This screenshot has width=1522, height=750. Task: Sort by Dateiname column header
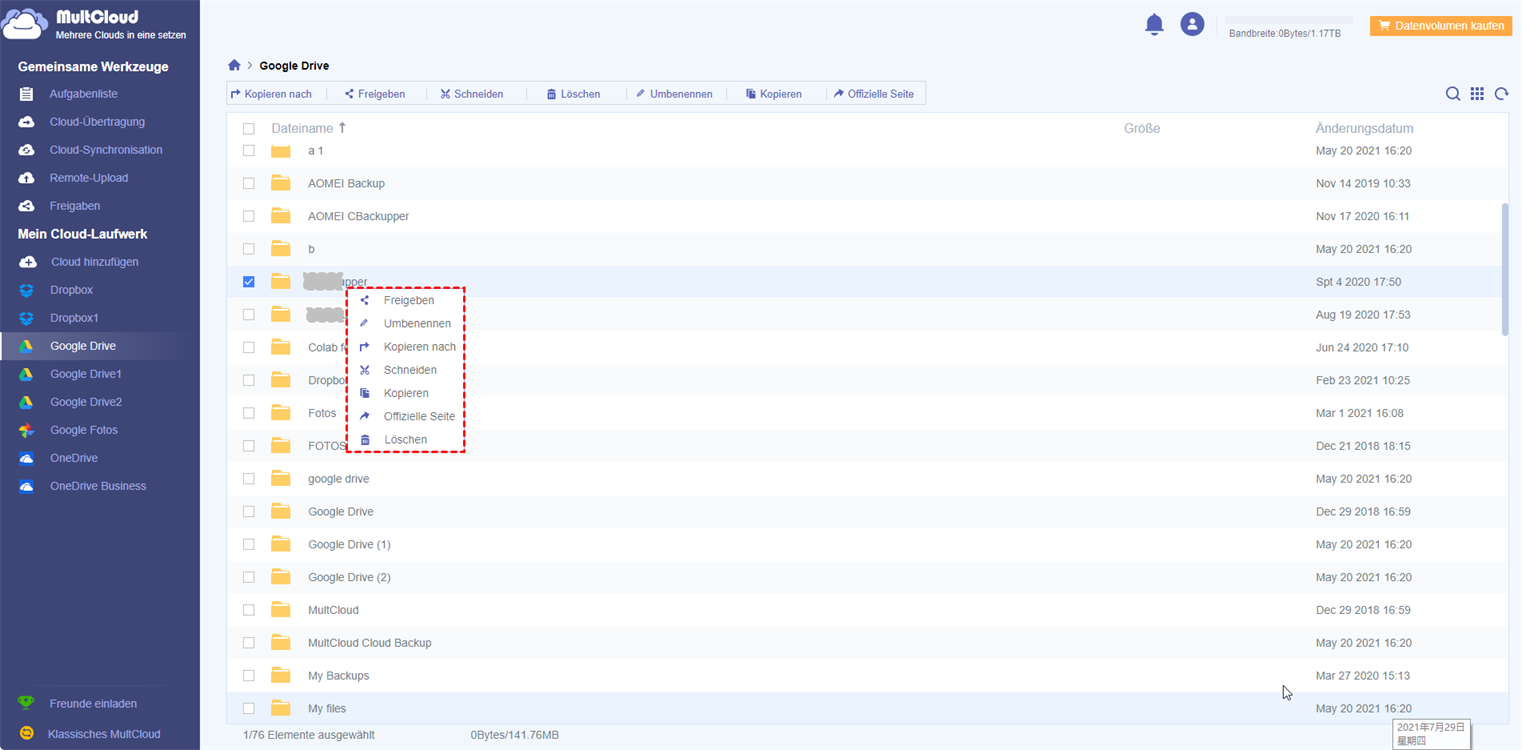pos(309,128)
